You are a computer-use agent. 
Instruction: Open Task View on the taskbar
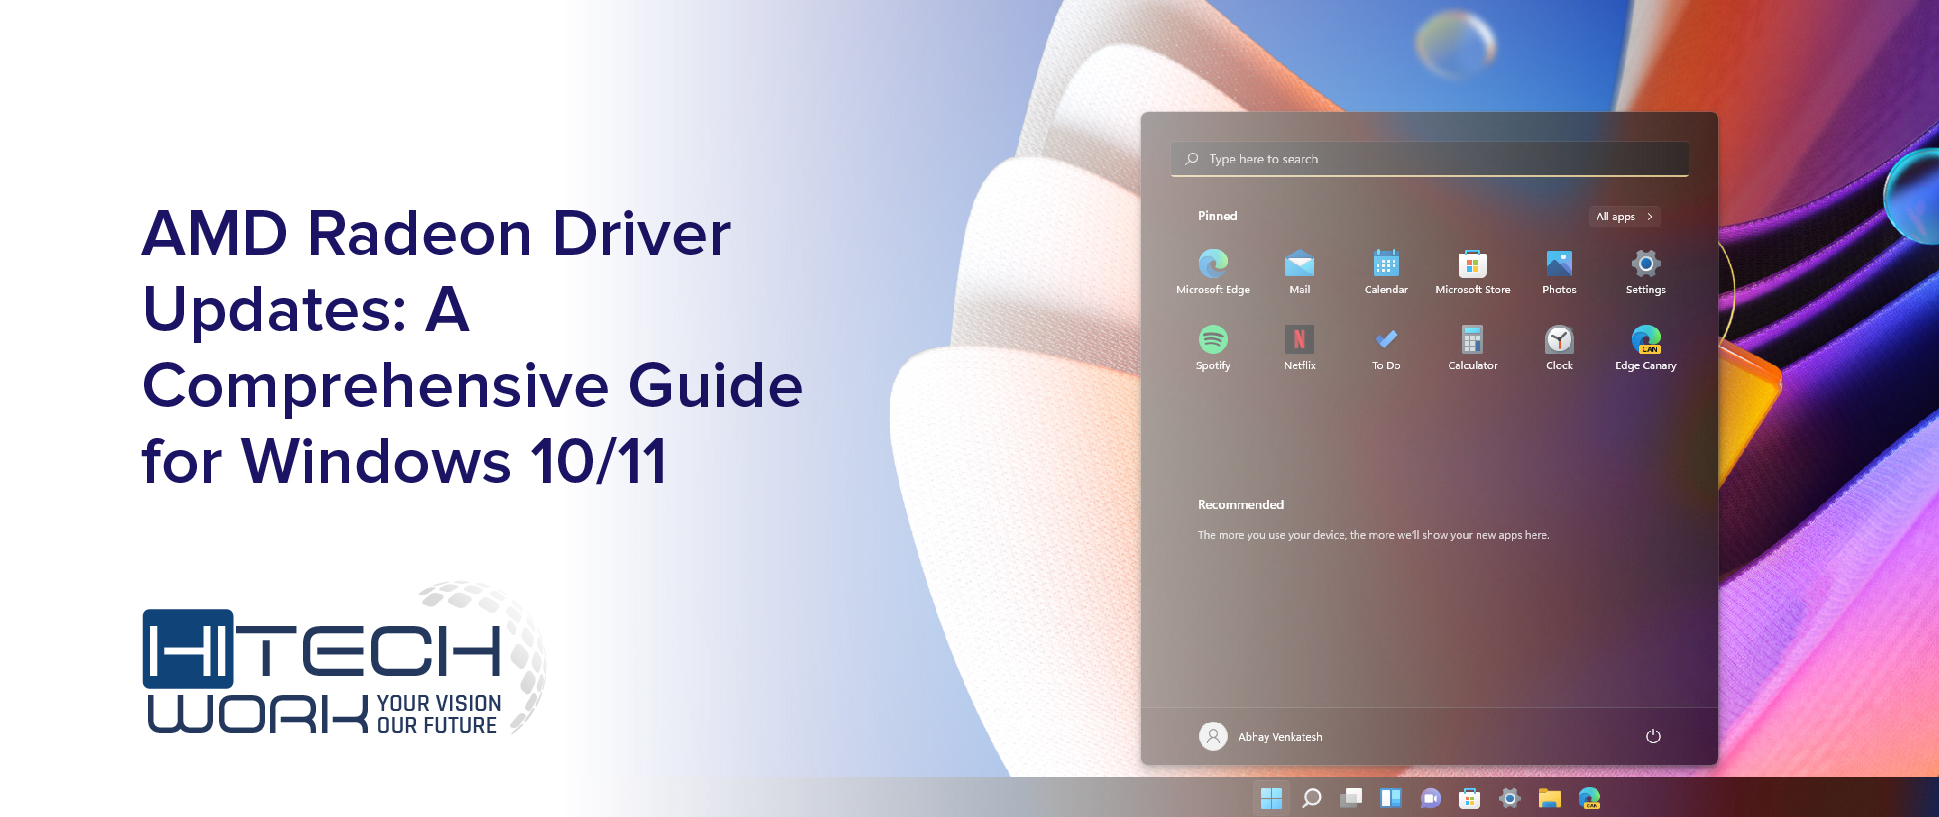[1351, 798]
